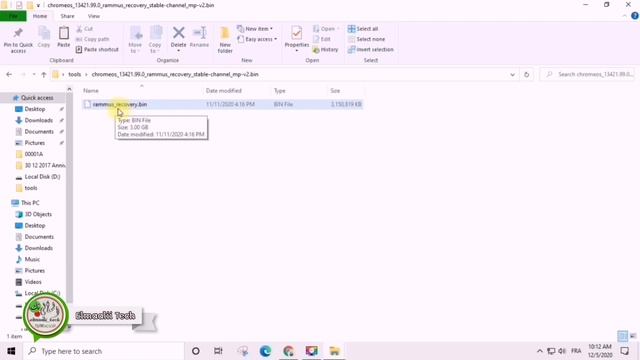Viewport: 640px width, 360px height.
Task: Click Paste shortcut in ribbon
Action: pos(97,49)
